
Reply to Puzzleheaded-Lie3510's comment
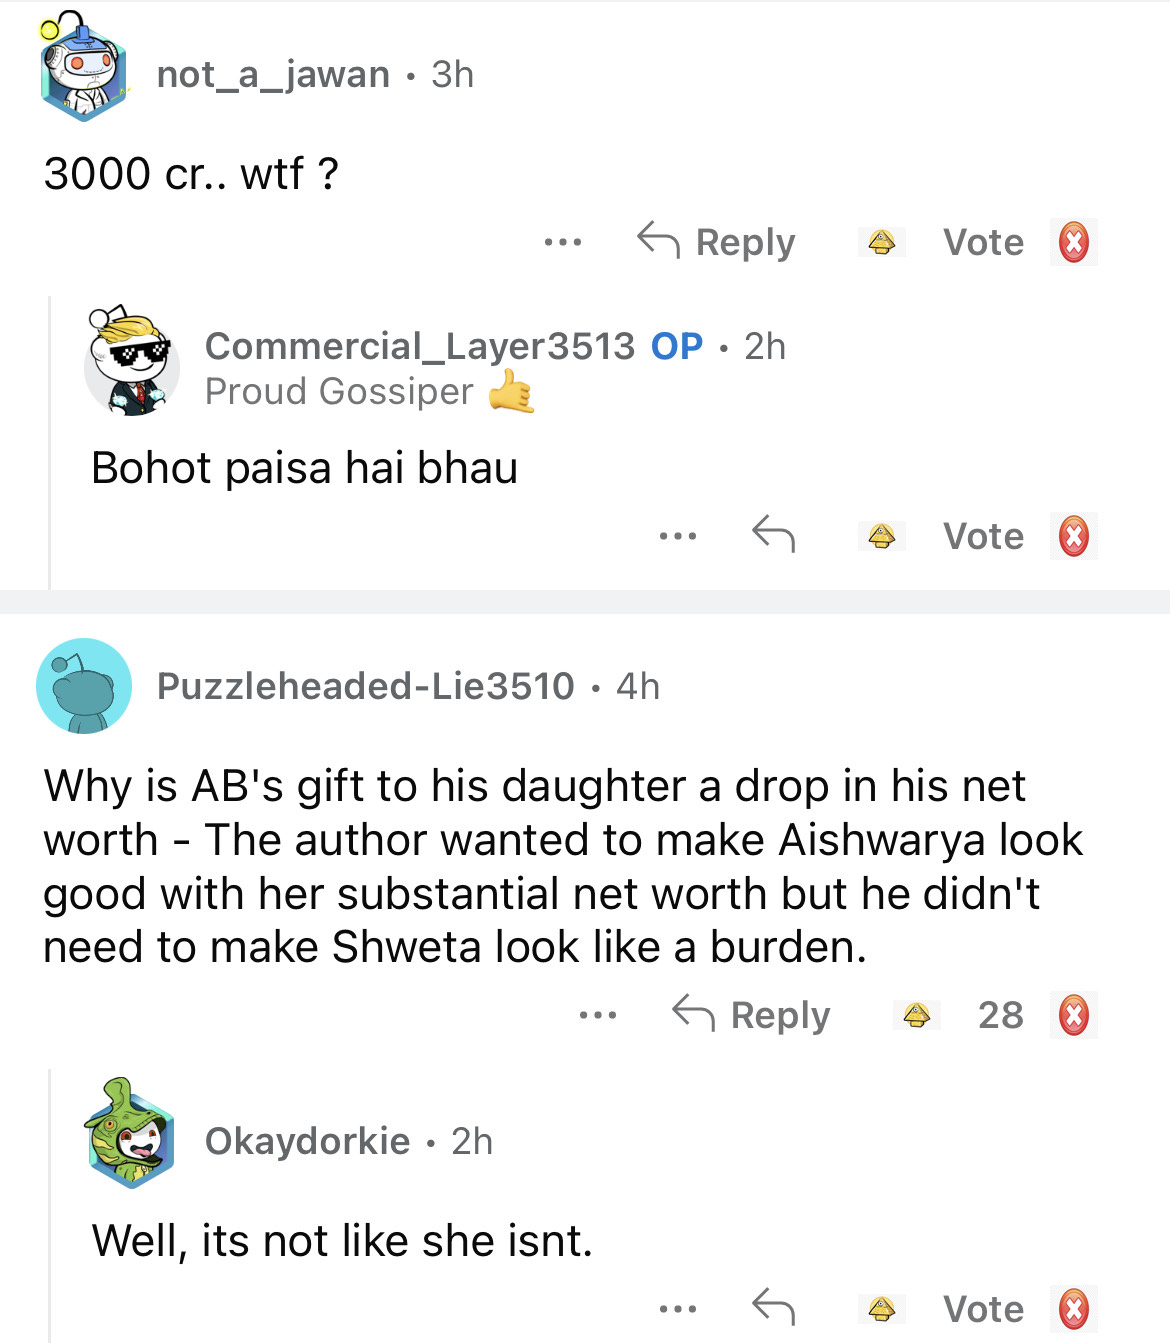tap(752, 1015)
